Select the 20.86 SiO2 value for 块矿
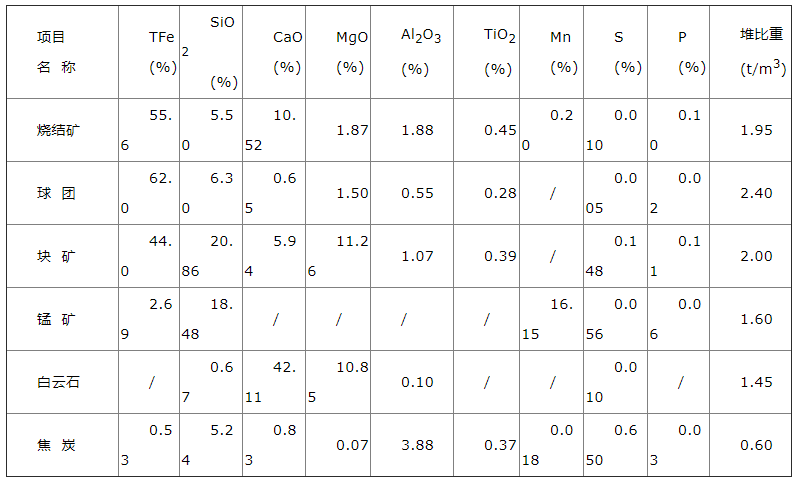 (x=211, y=256)
